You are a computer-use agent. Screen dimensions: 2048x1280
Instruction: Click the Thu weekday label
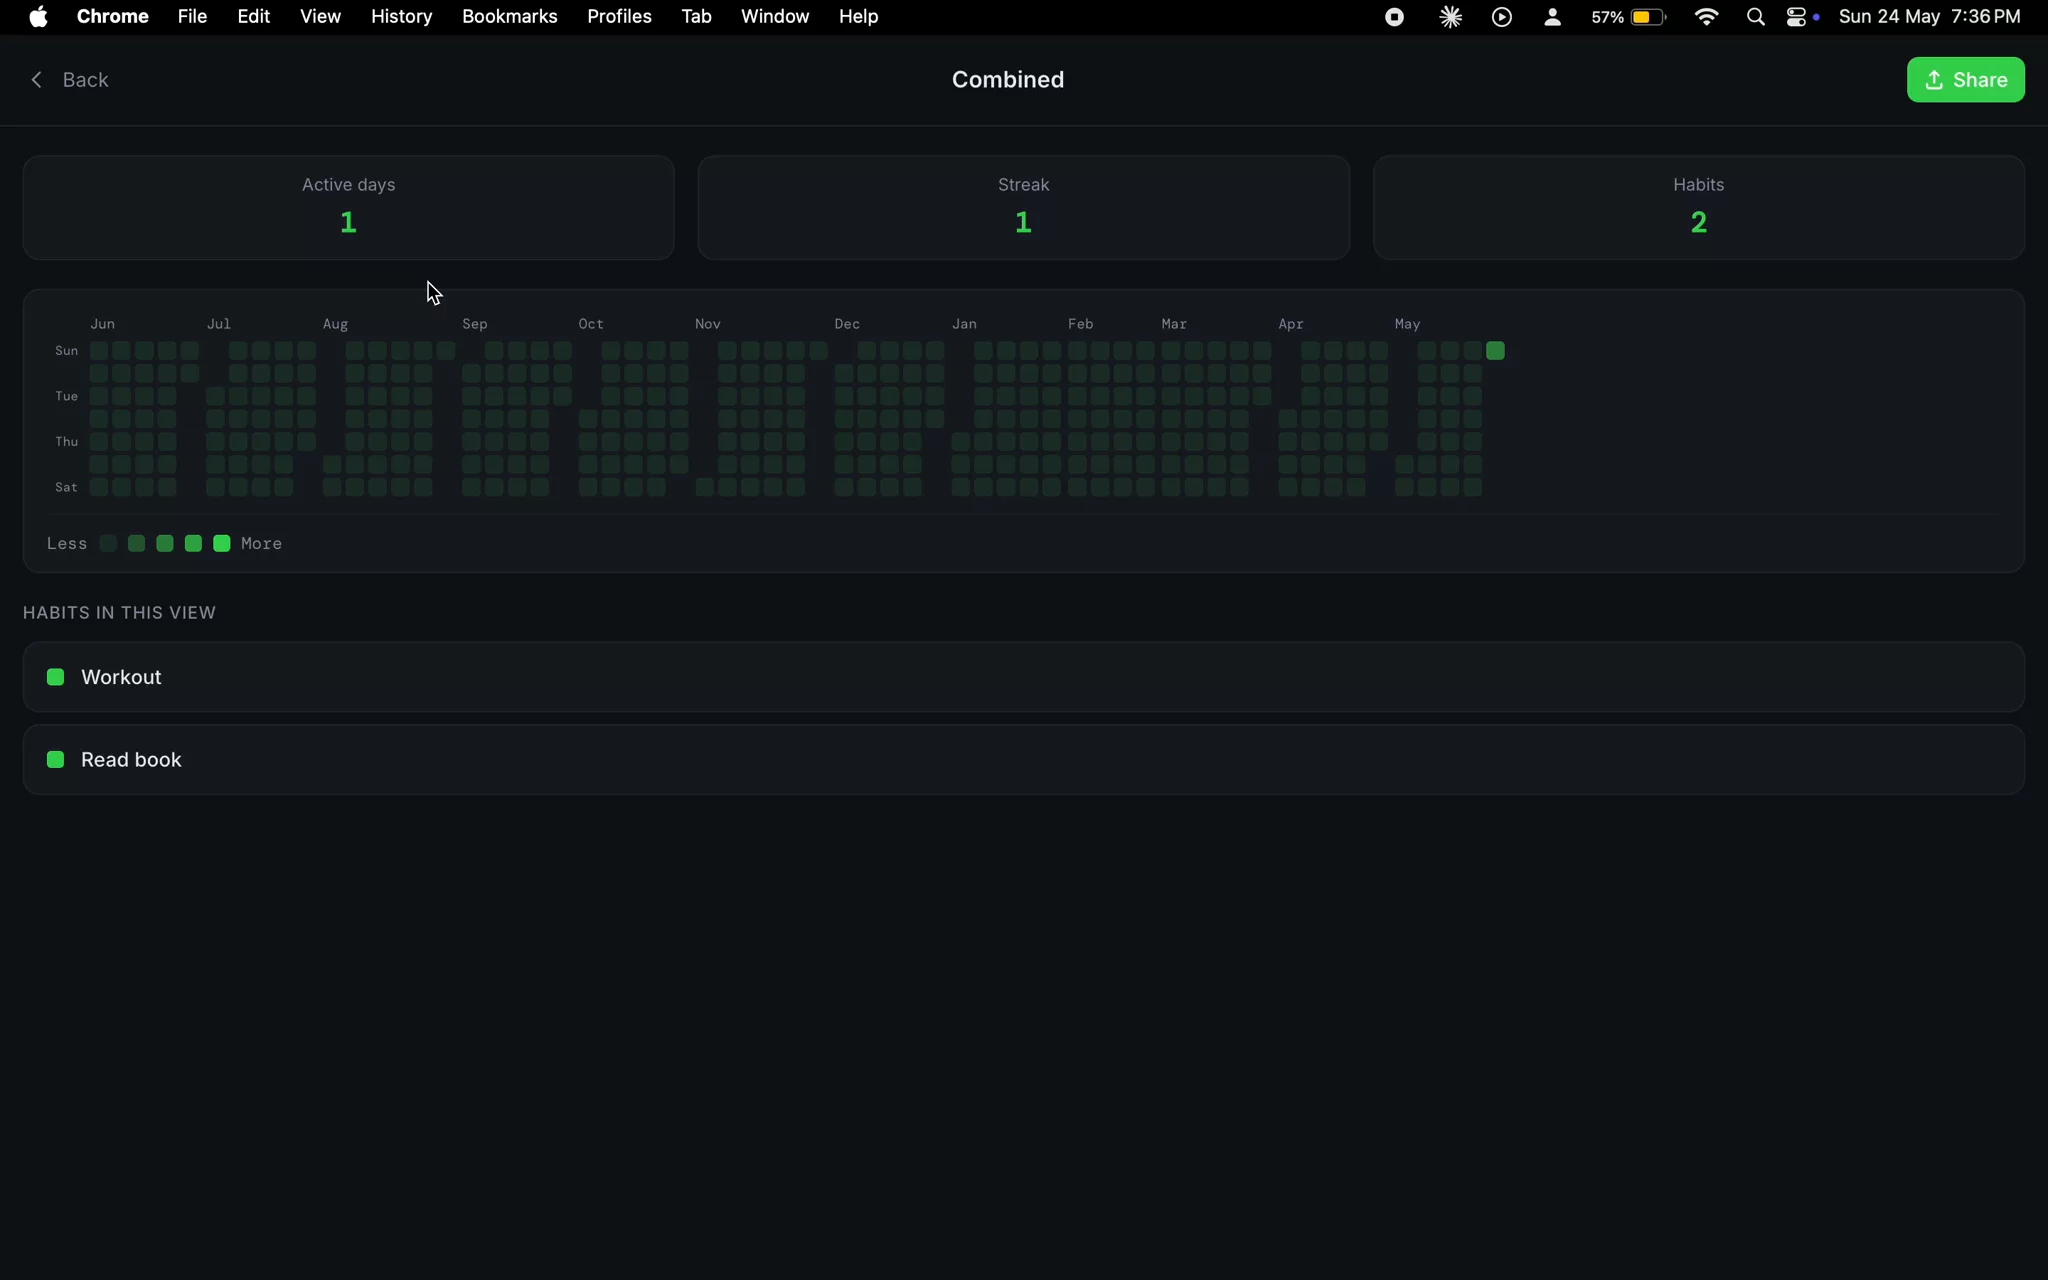coord(66,442)
